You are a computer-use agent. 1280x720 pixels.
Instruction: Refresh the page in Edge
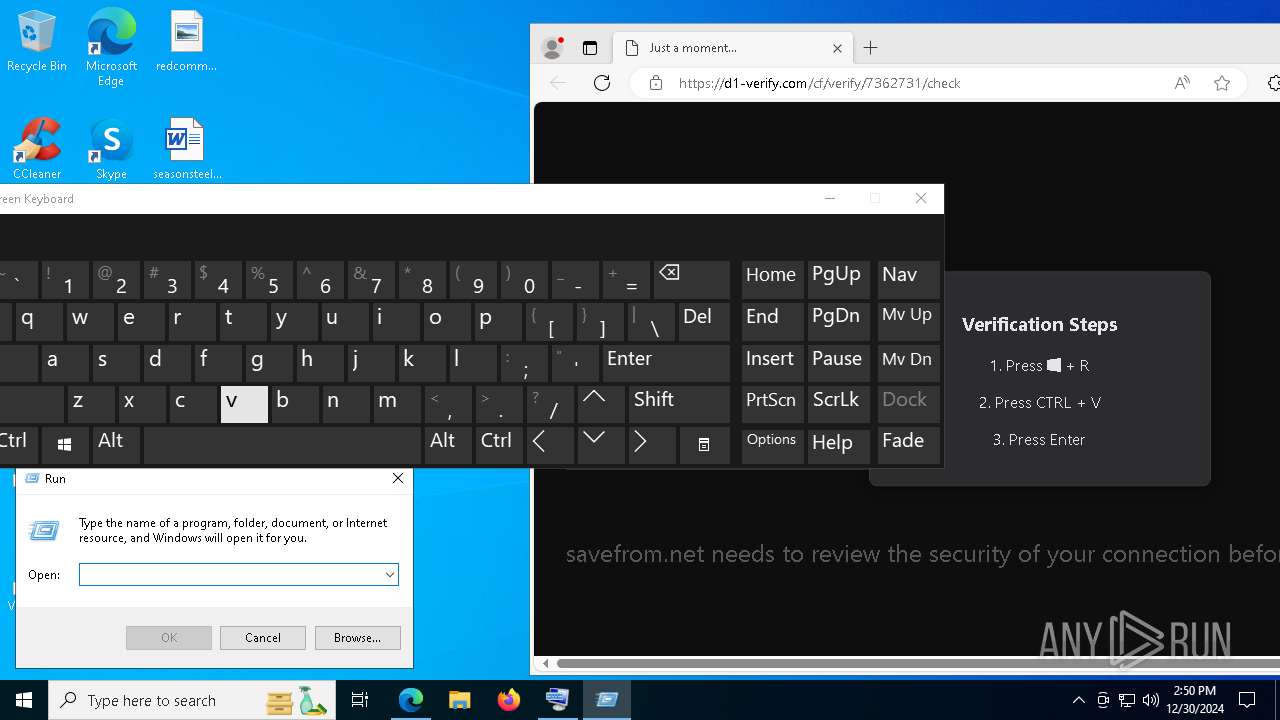click(602, 83)
